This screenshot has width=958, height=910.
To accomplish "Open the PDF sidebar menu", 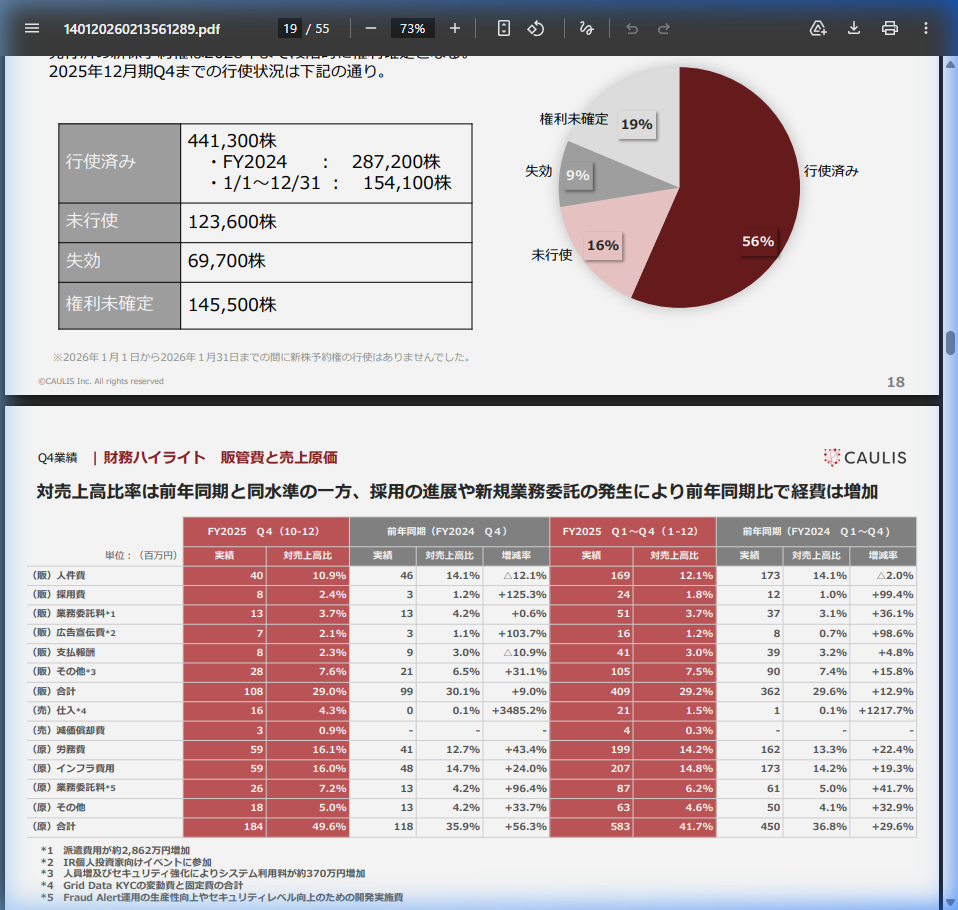I will (32, 28).
